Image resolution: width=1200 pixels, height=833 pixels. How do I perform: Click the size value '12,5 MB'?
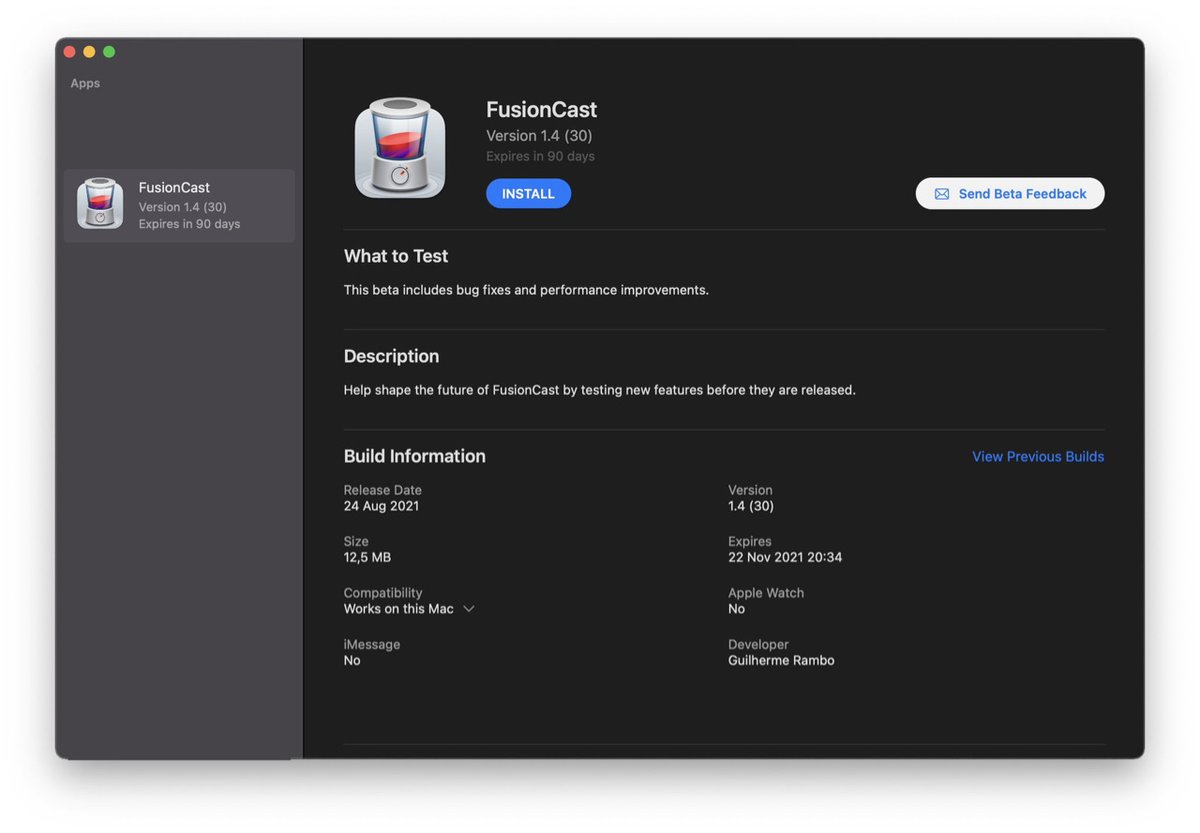(367, 557)
